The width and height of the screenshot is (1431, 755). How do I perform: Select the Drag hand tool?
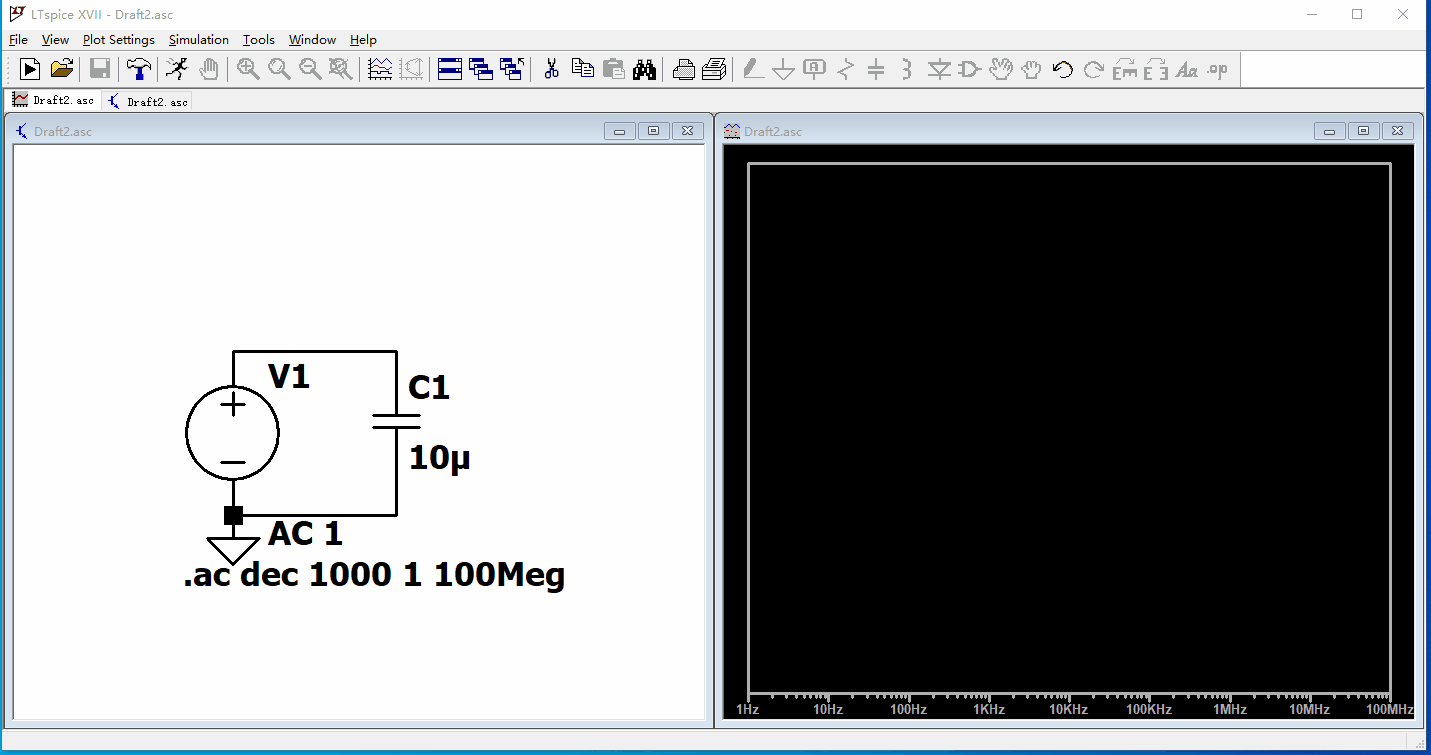[x=1031, y=69]
